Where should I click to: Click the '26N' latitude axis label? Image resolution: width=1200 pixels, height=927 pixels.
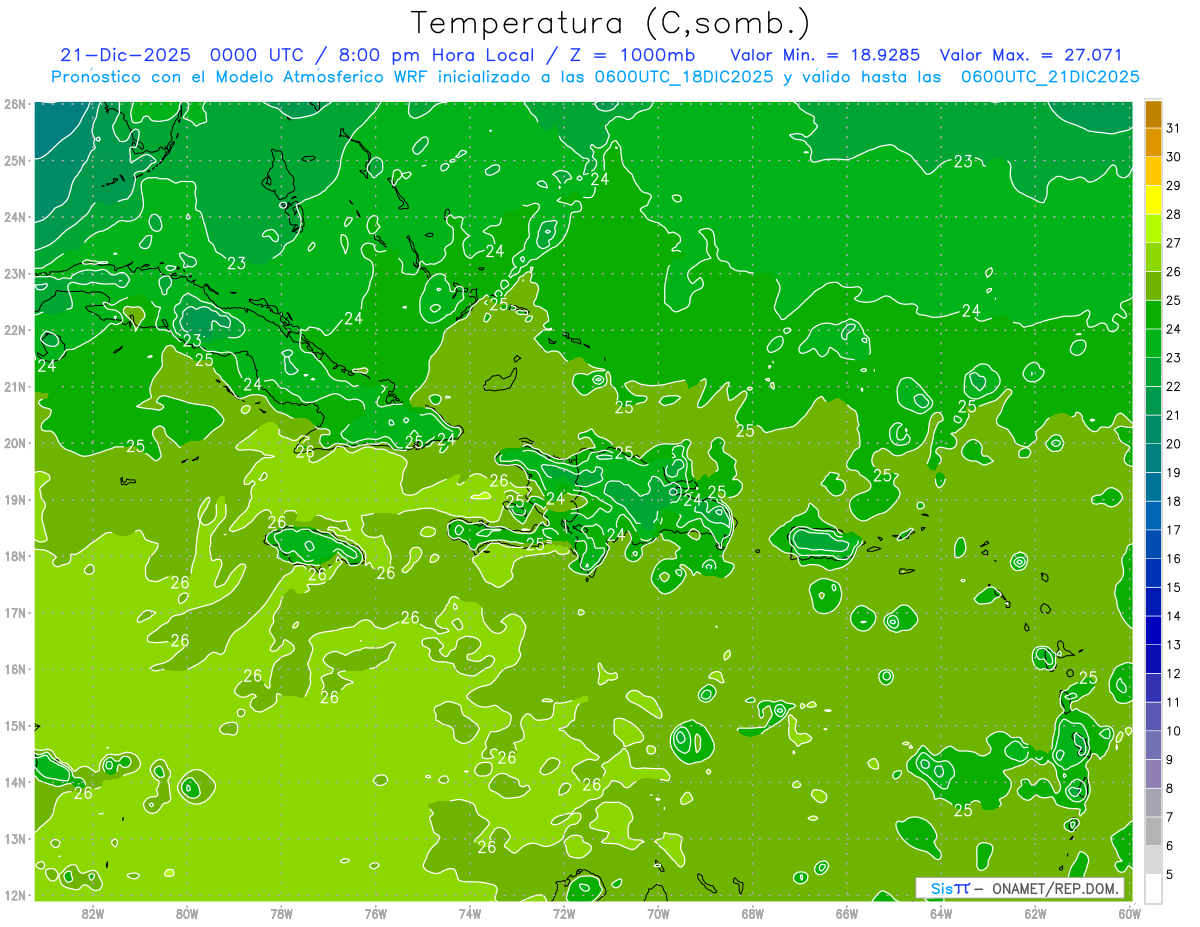(x=15, y=104)
